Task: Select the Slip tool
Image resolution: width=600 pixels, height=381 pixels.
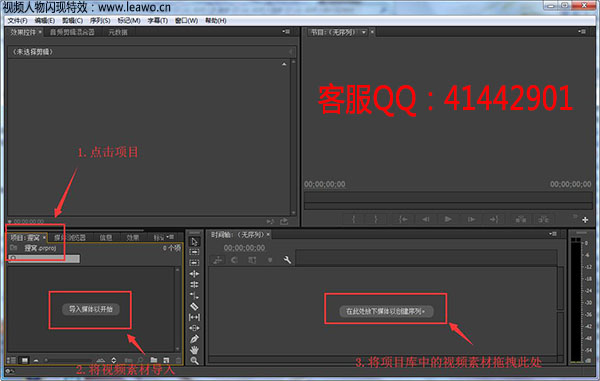Action: pyautogui.click(x=194, y=317)
